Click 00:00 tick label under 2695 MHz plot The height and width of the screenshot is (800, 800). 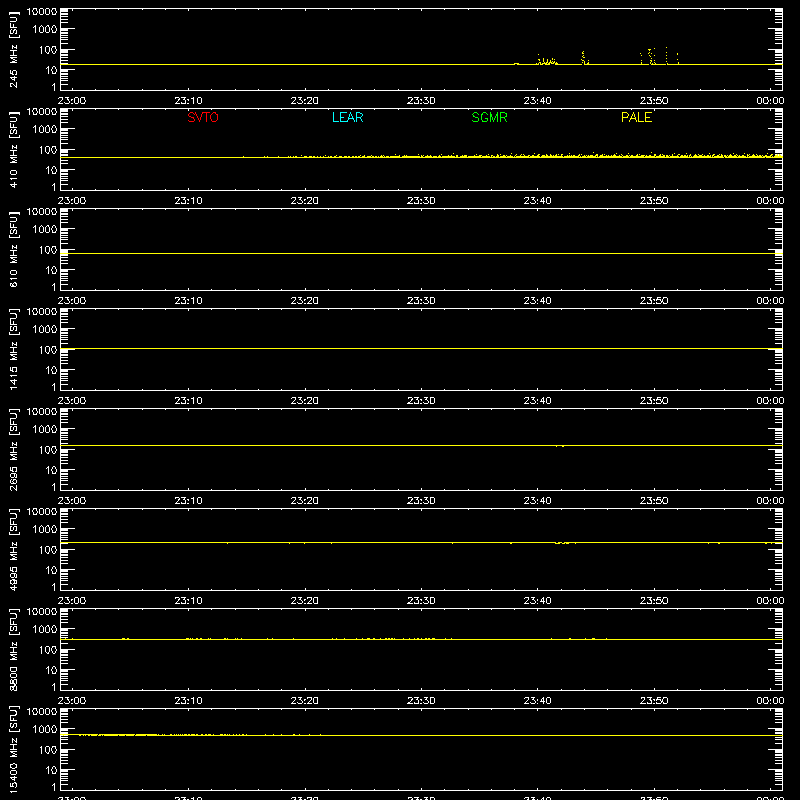(x=770, y=501)
